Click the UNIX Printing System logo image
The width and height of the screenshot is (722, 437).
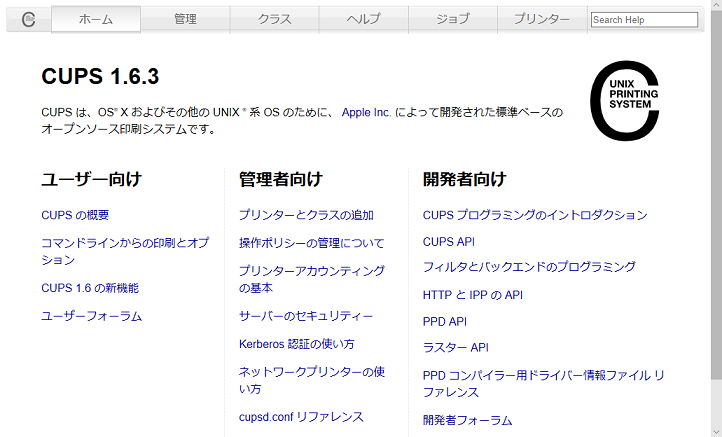(625, 100)
